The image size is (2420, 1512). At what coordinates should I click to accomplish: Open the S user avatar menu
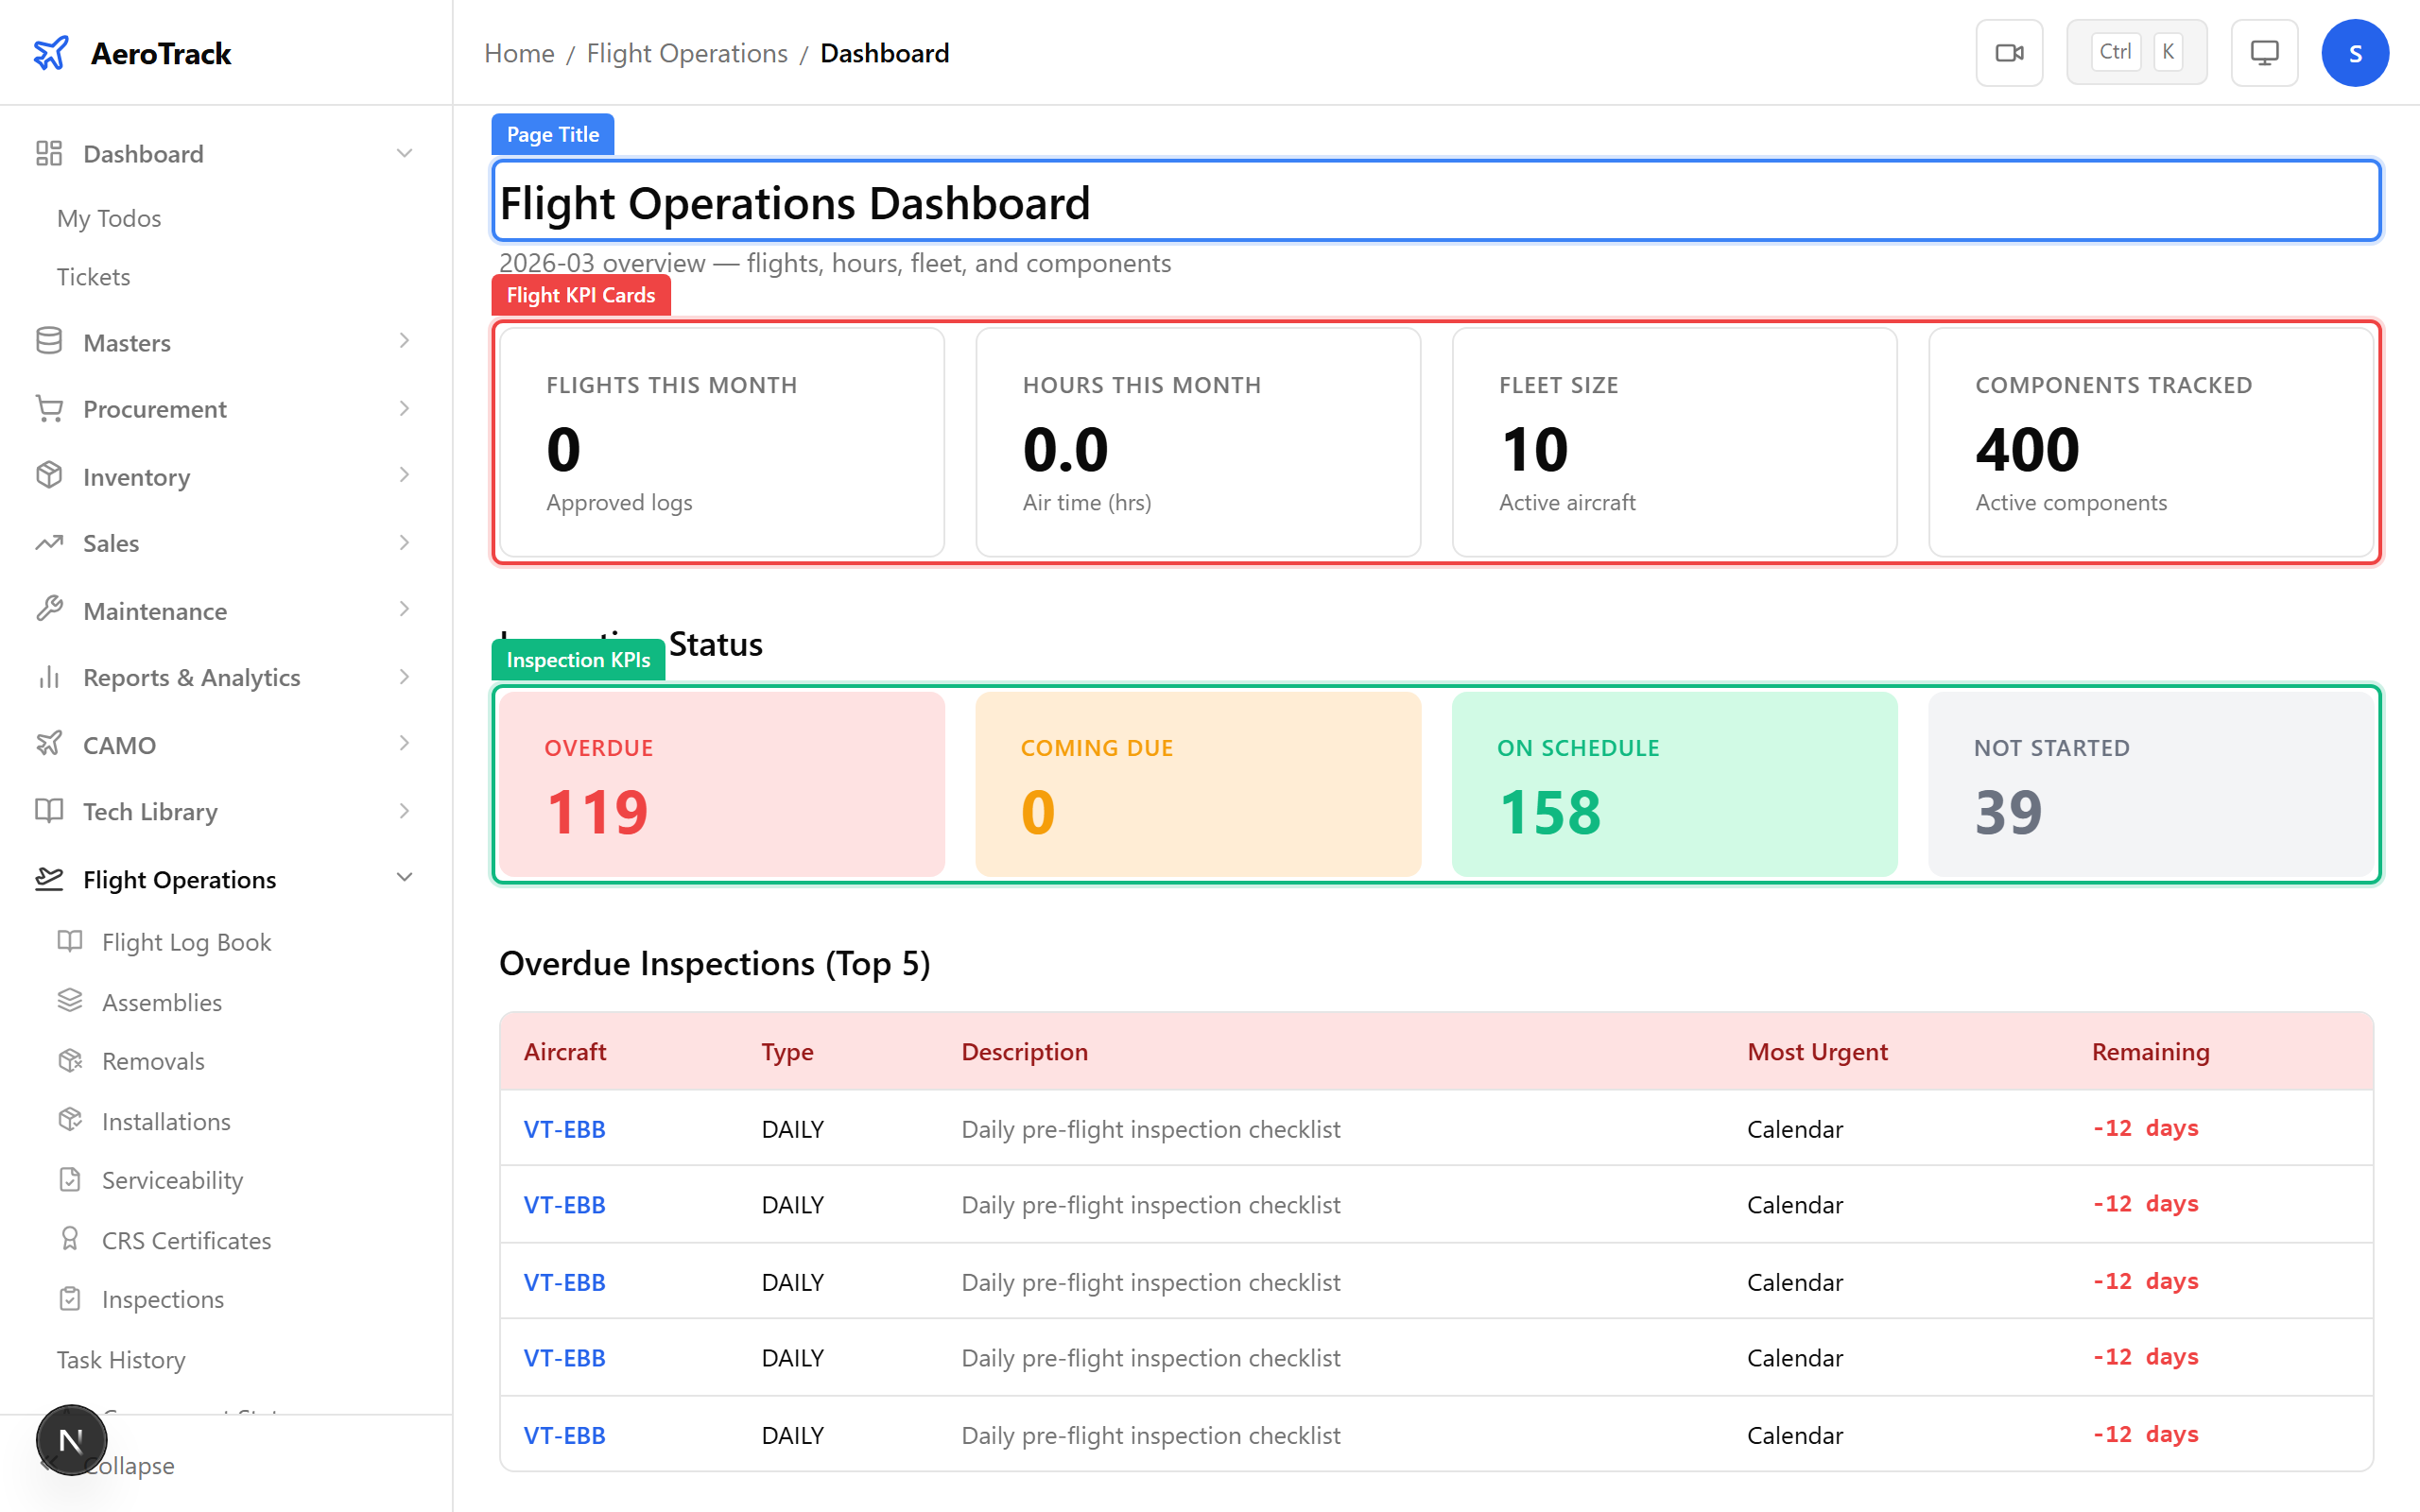pyautogui.click(x=2355, y=52)
